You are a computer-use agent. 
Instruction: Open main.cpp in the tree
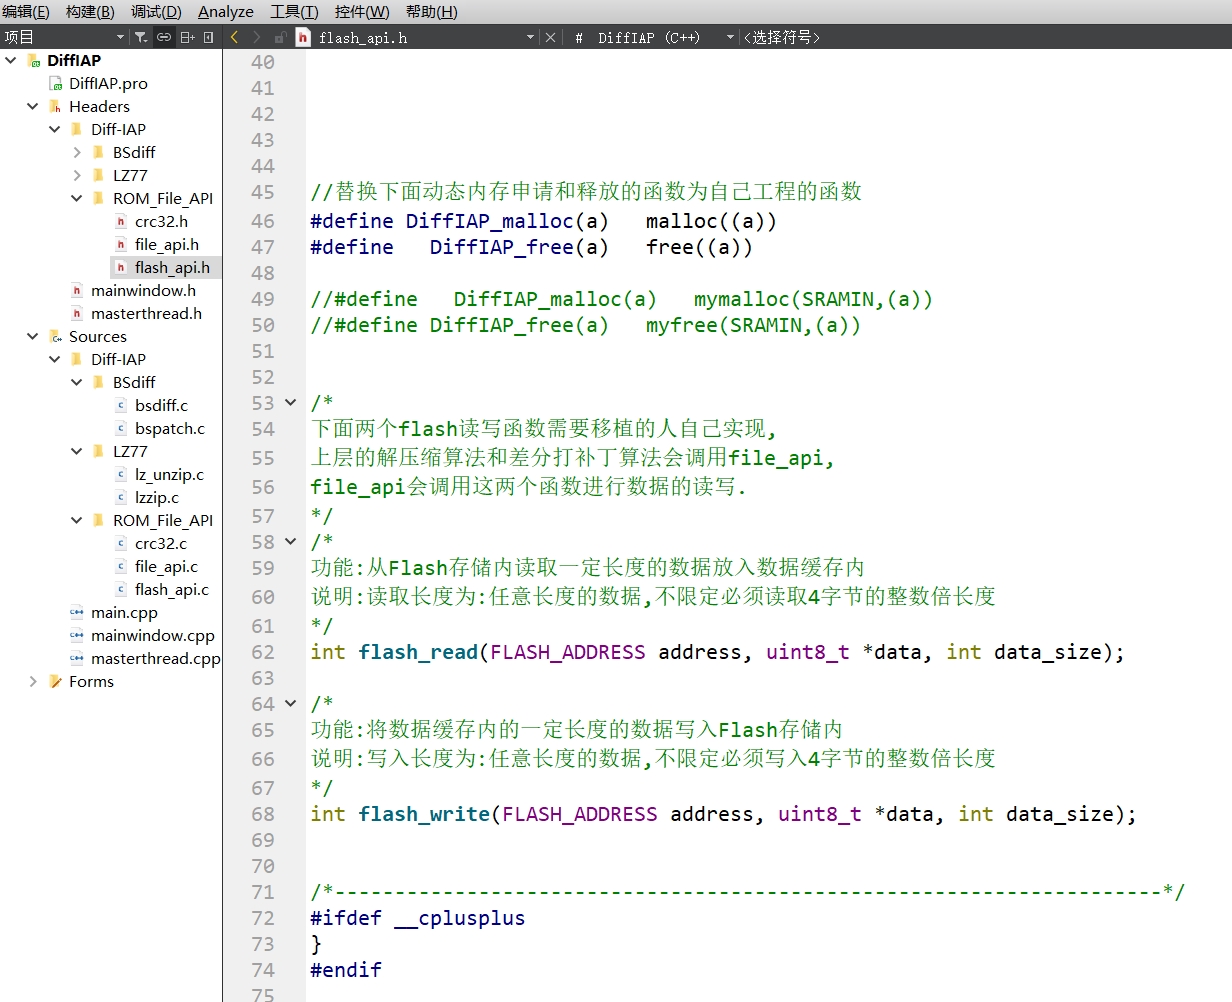click(124, 612)
